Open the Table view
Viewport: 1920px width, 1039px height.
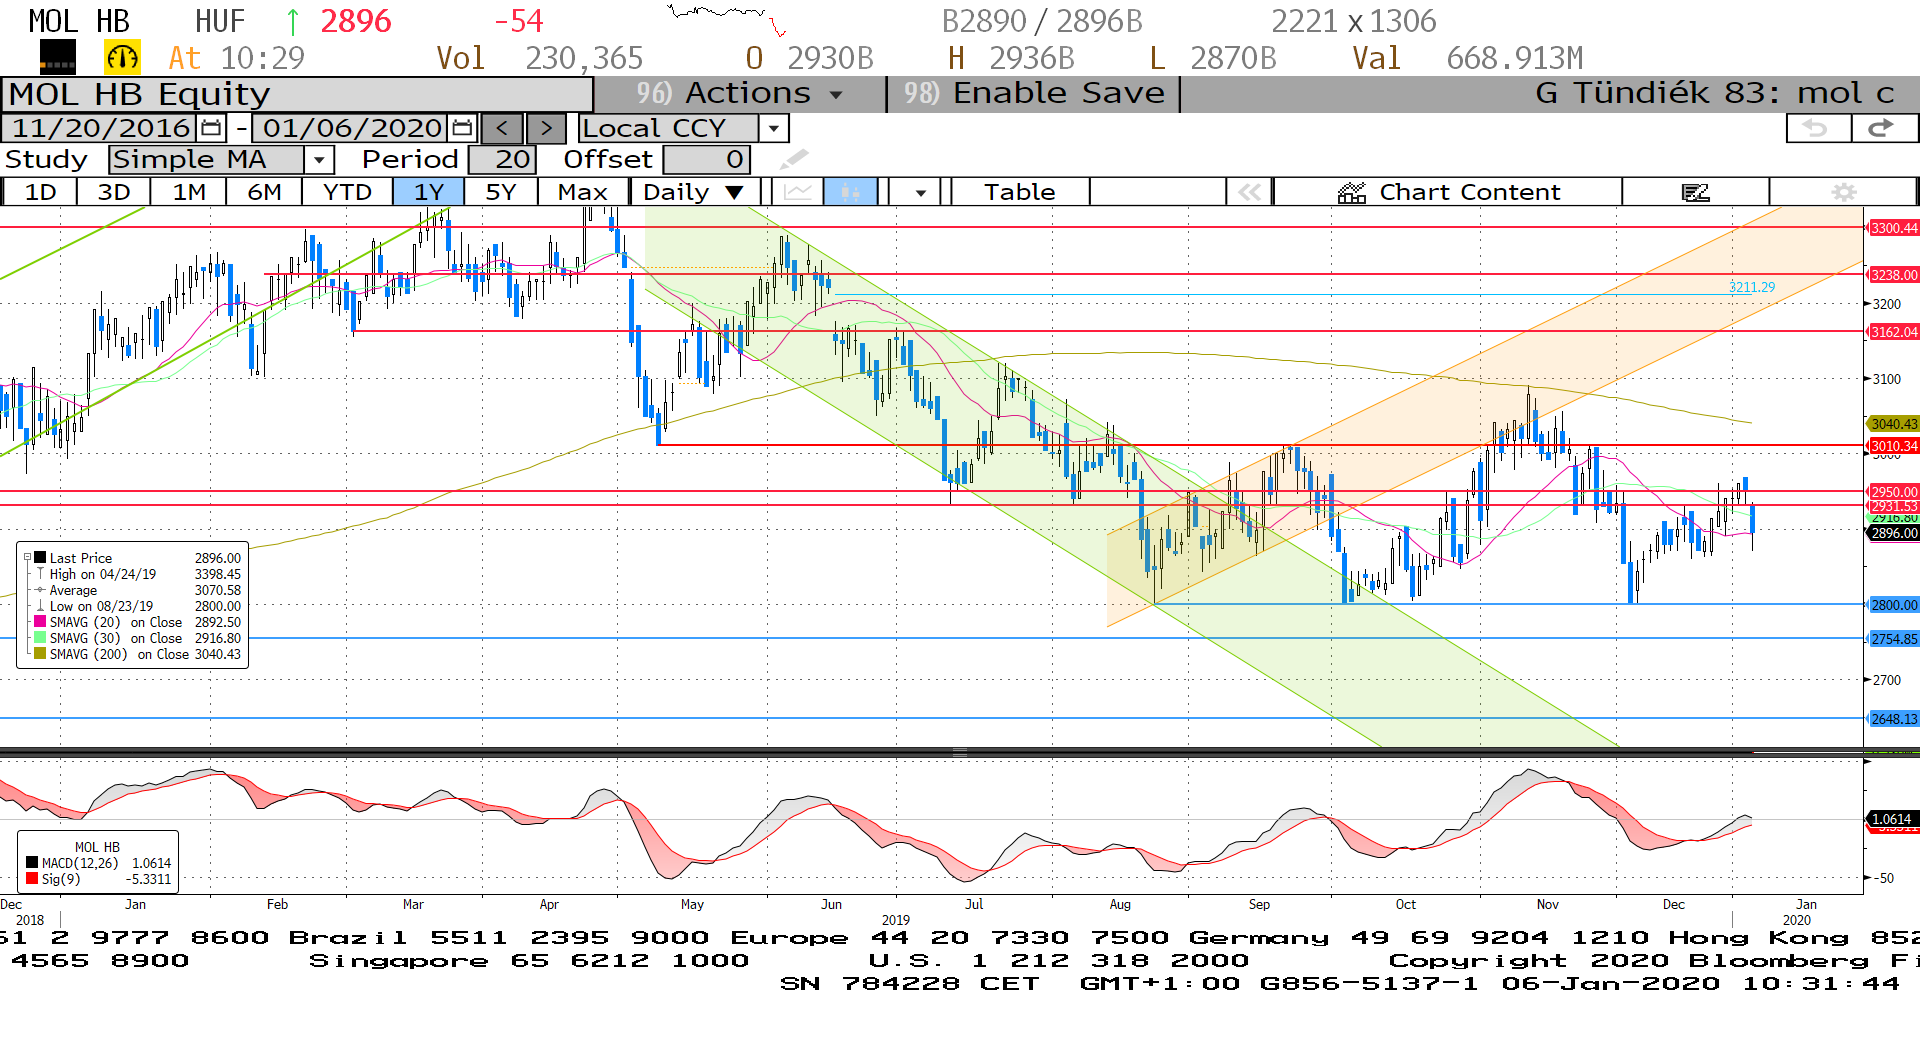coord(1019,192)
